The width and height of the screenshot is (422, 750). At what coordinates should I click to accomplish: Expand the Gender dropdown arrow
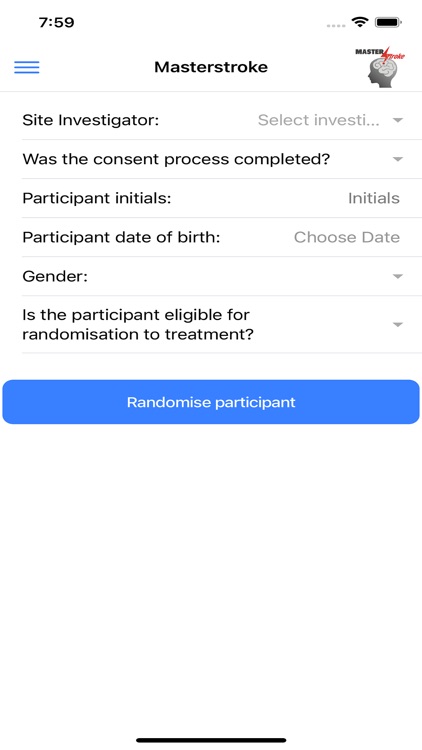point(398,276)
